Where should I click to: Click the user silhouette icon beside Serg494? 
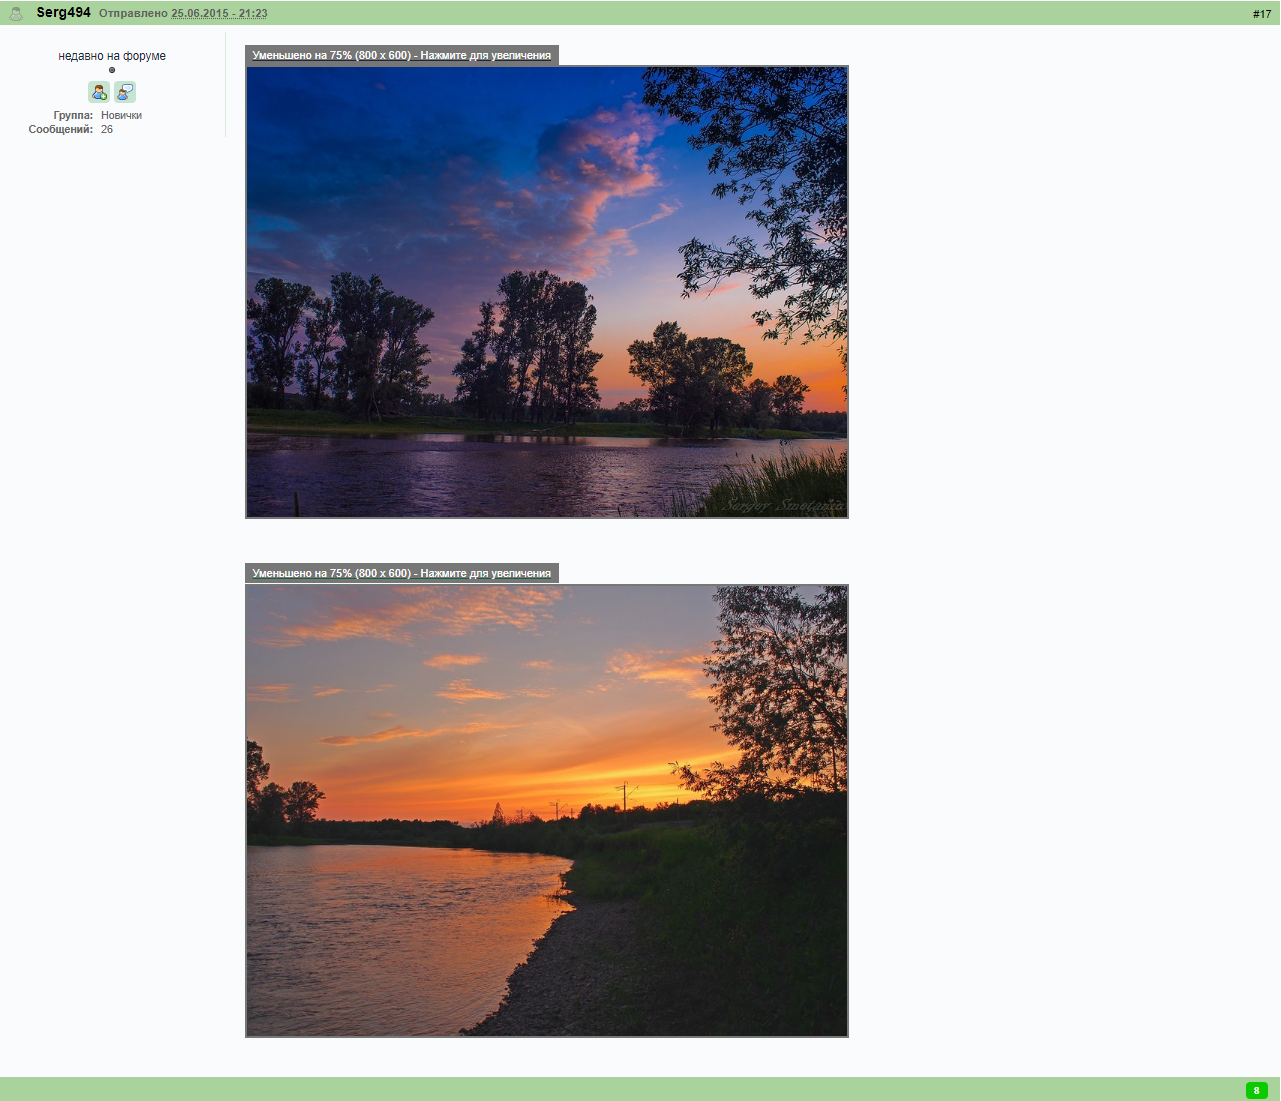click(16, 14)
